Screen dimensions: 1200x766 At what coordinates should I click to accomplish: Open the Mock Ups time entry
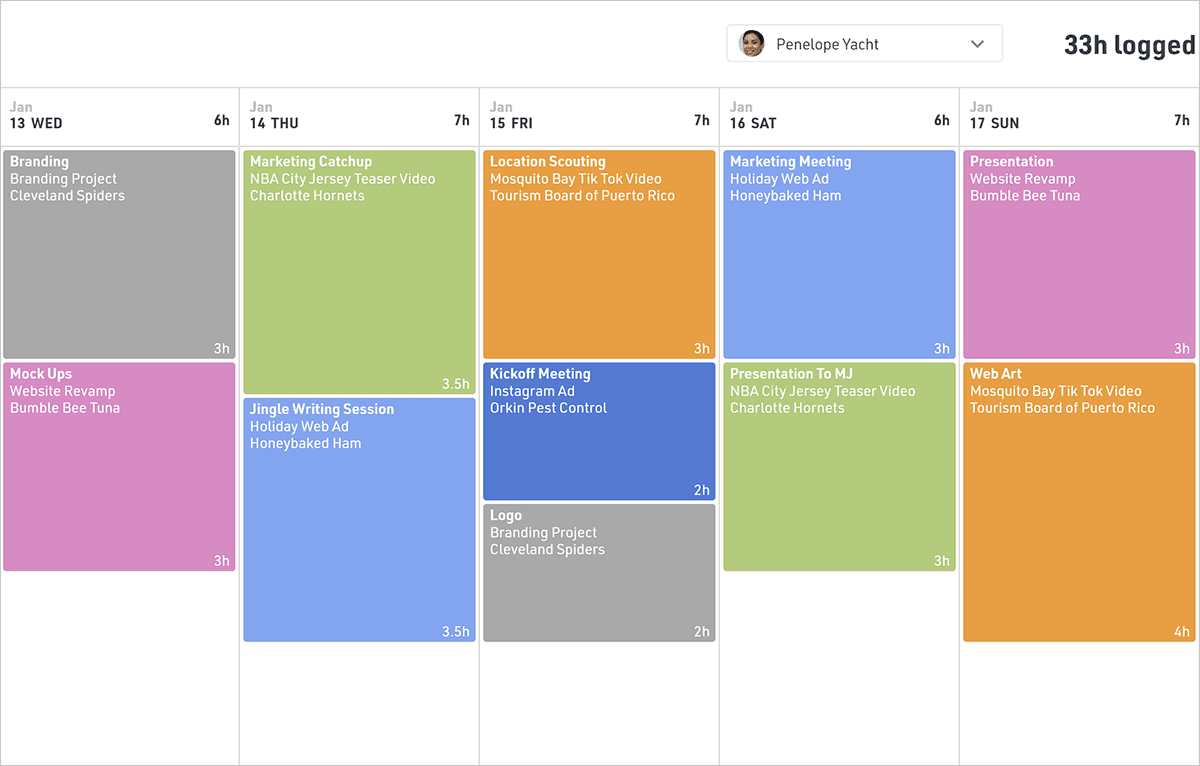pos(119,467)
